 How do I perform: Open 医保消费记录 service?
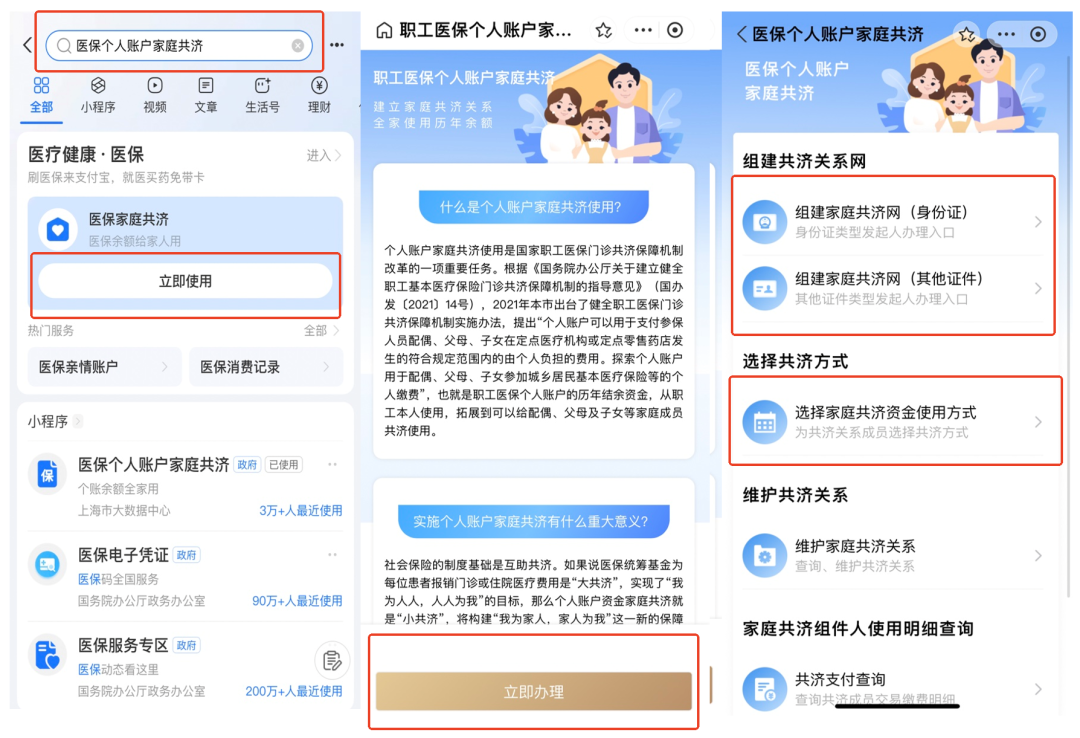point(266,367)
